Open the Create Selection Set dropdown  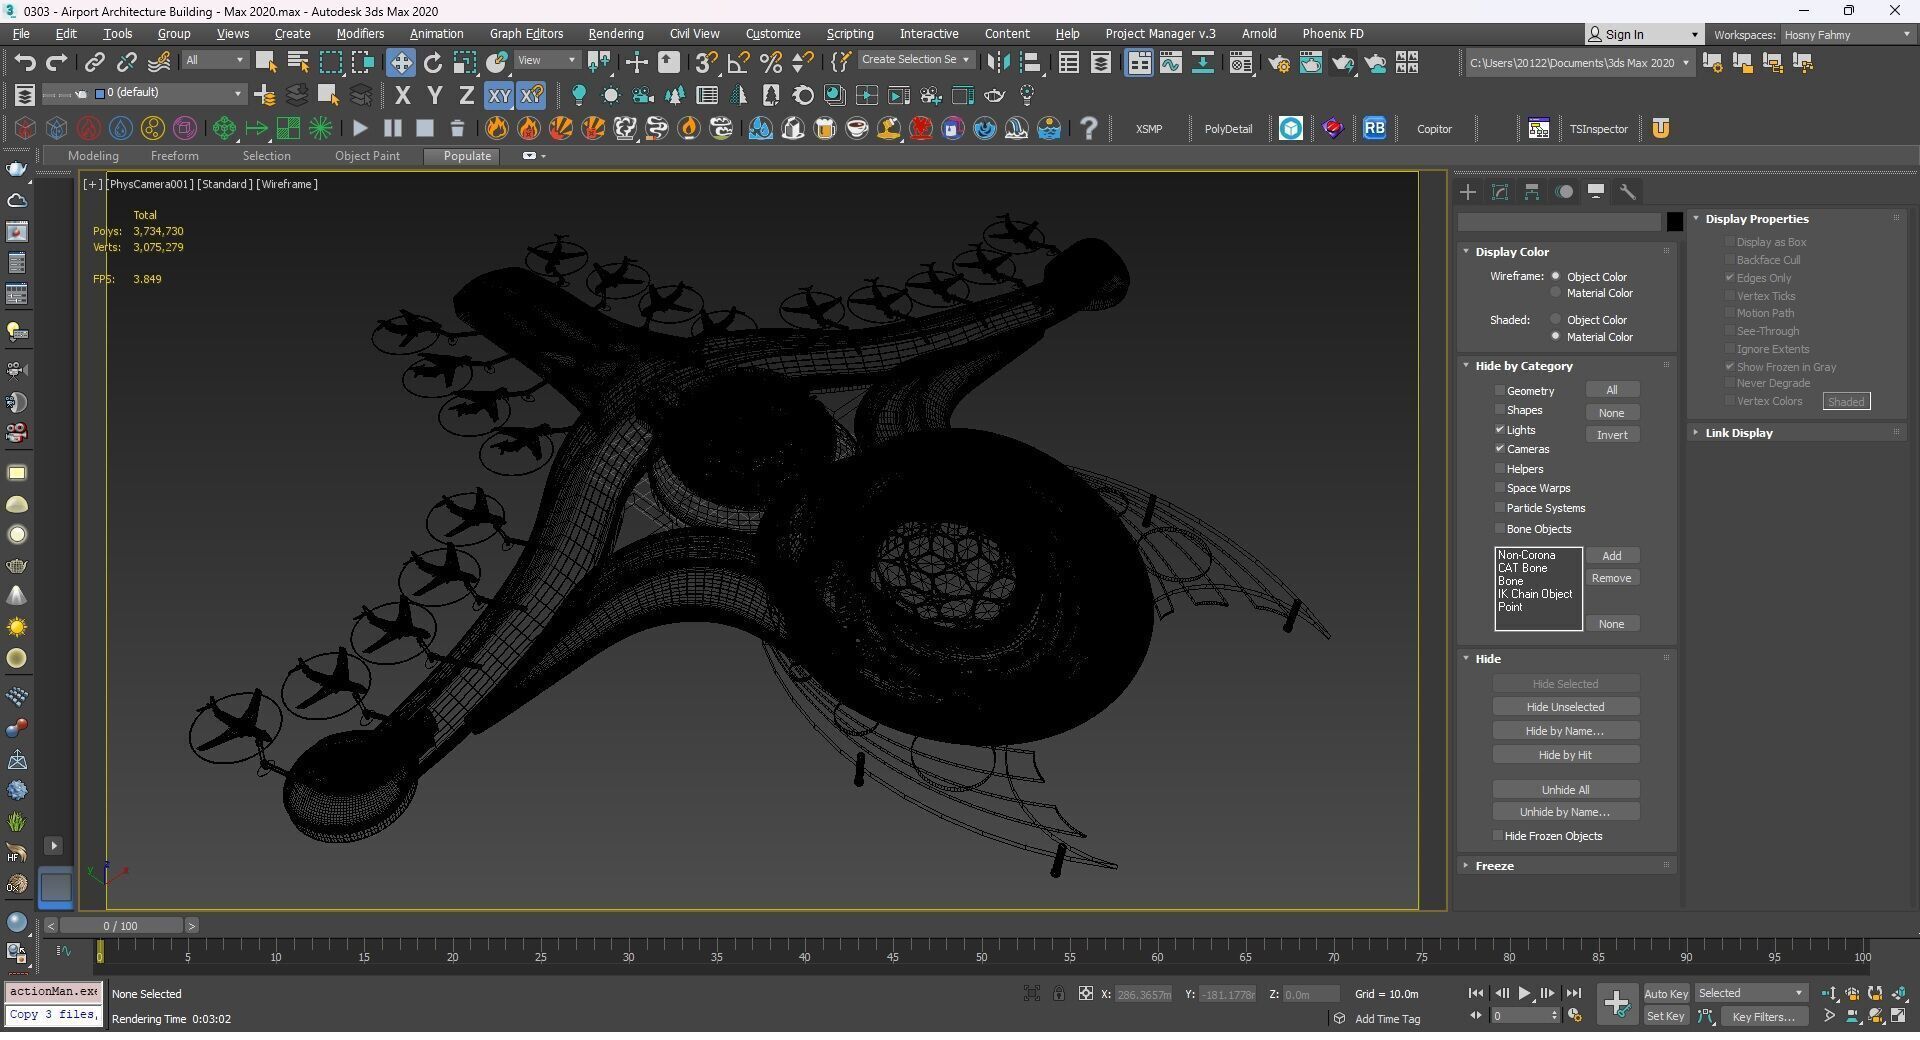pos(915,60)
